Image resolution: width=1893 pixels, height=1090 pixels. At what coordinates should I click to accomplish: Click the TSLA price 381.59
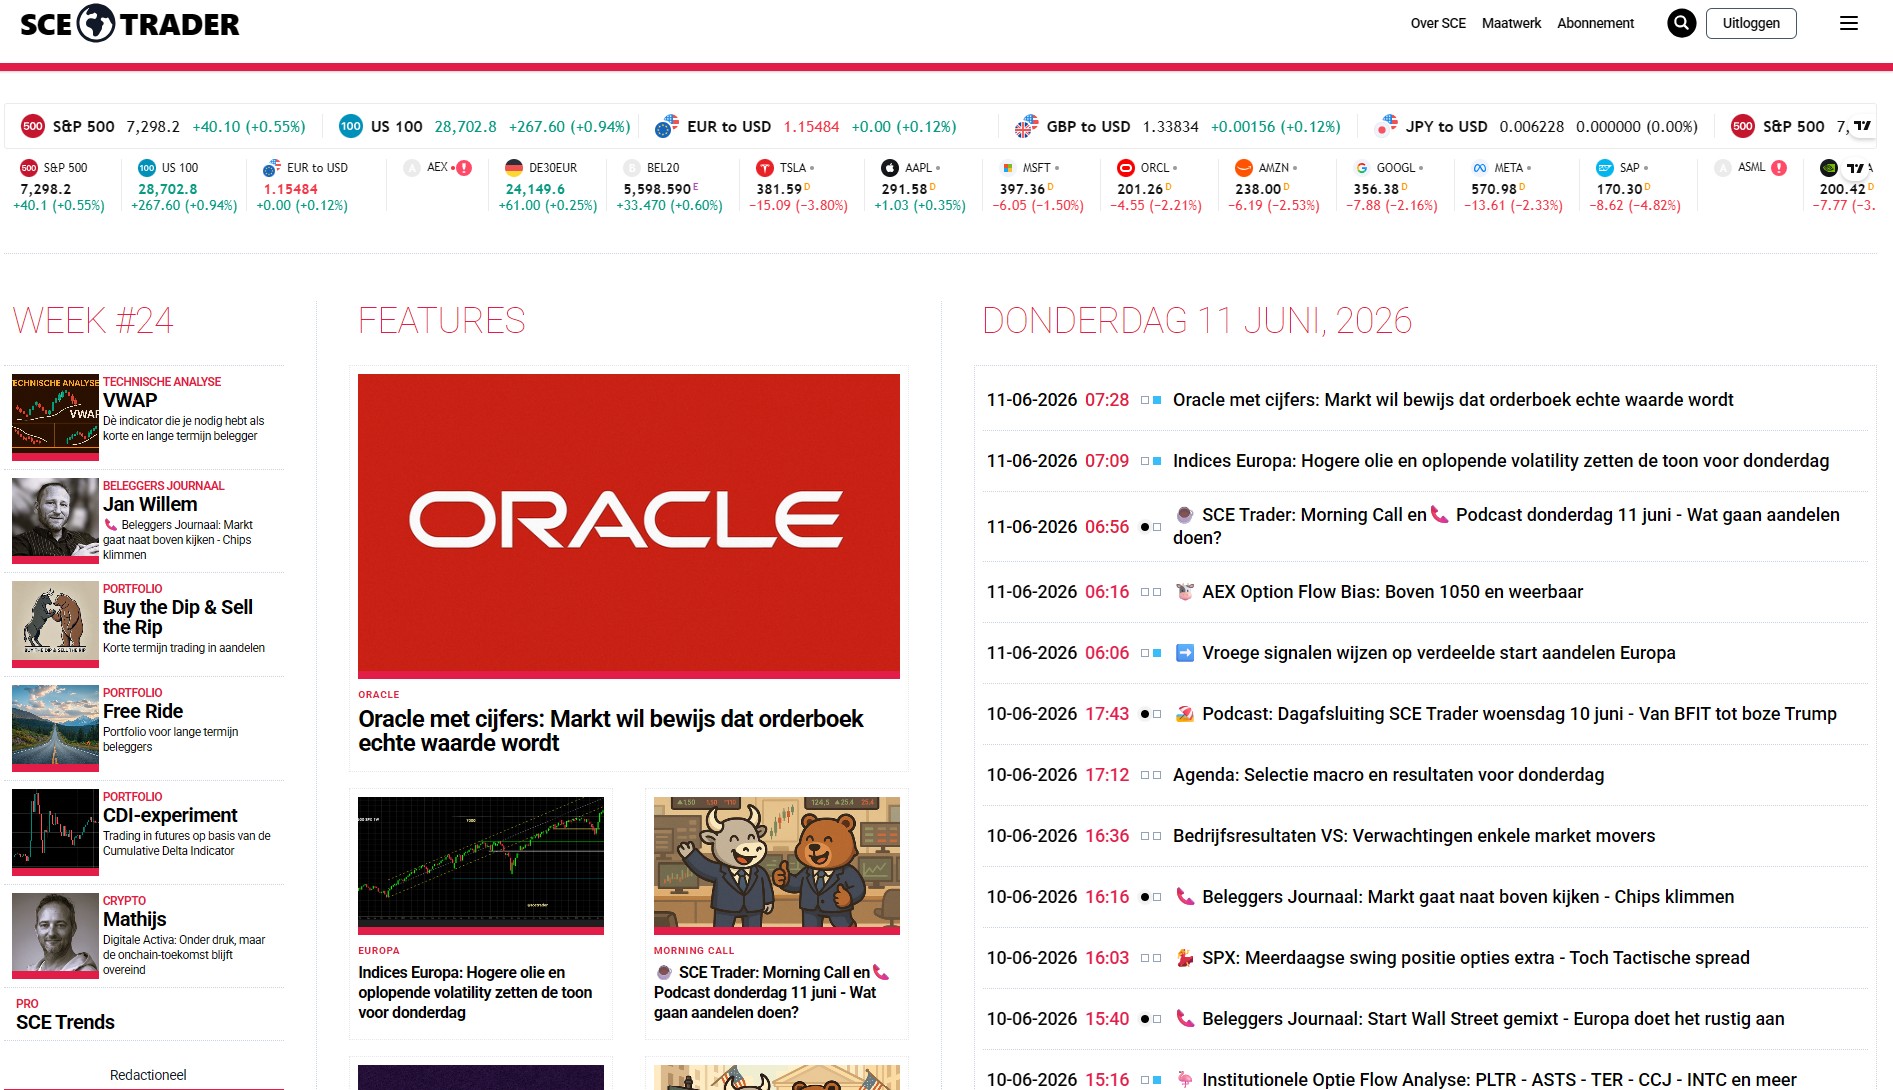pos(779,189)
